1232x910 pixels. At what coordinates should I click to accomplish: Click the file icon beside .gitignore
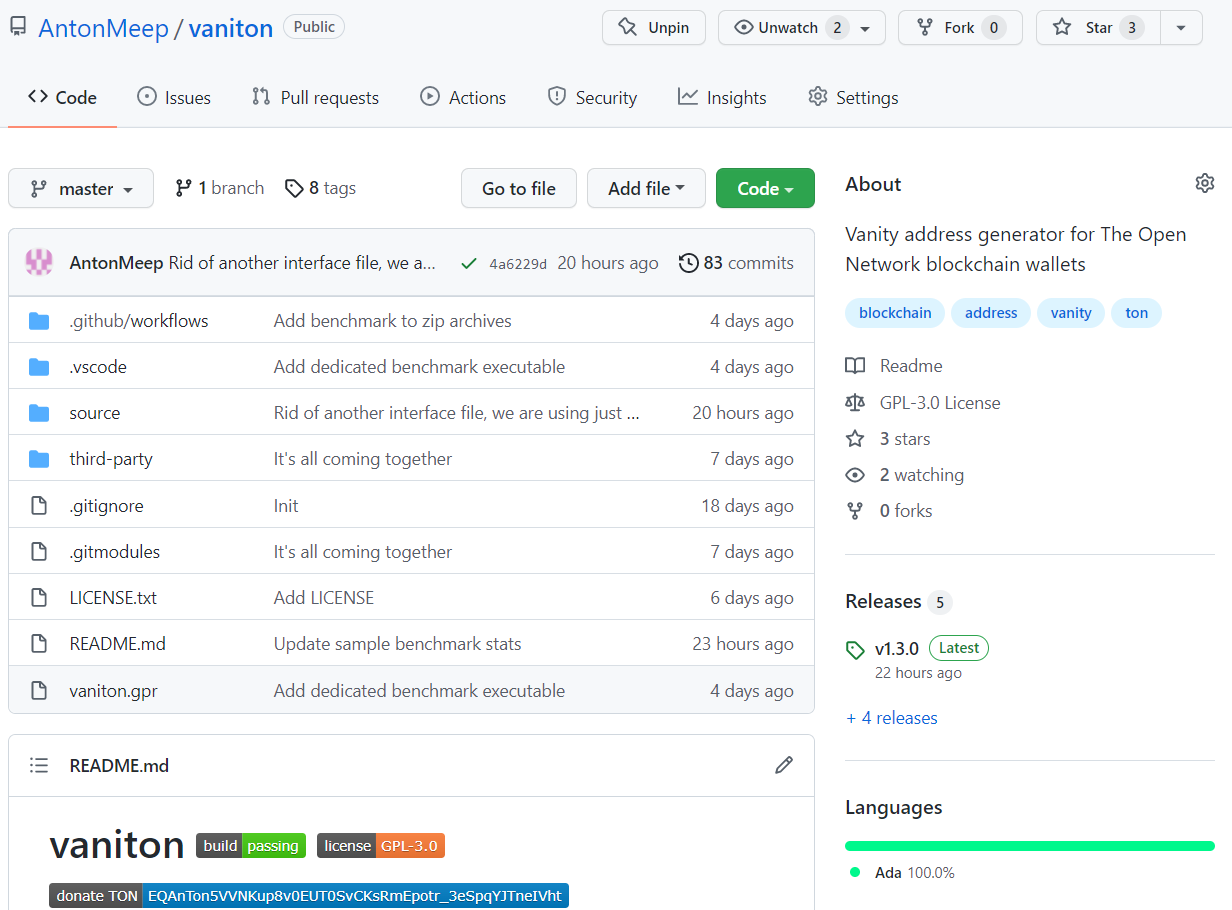(39, 506)
